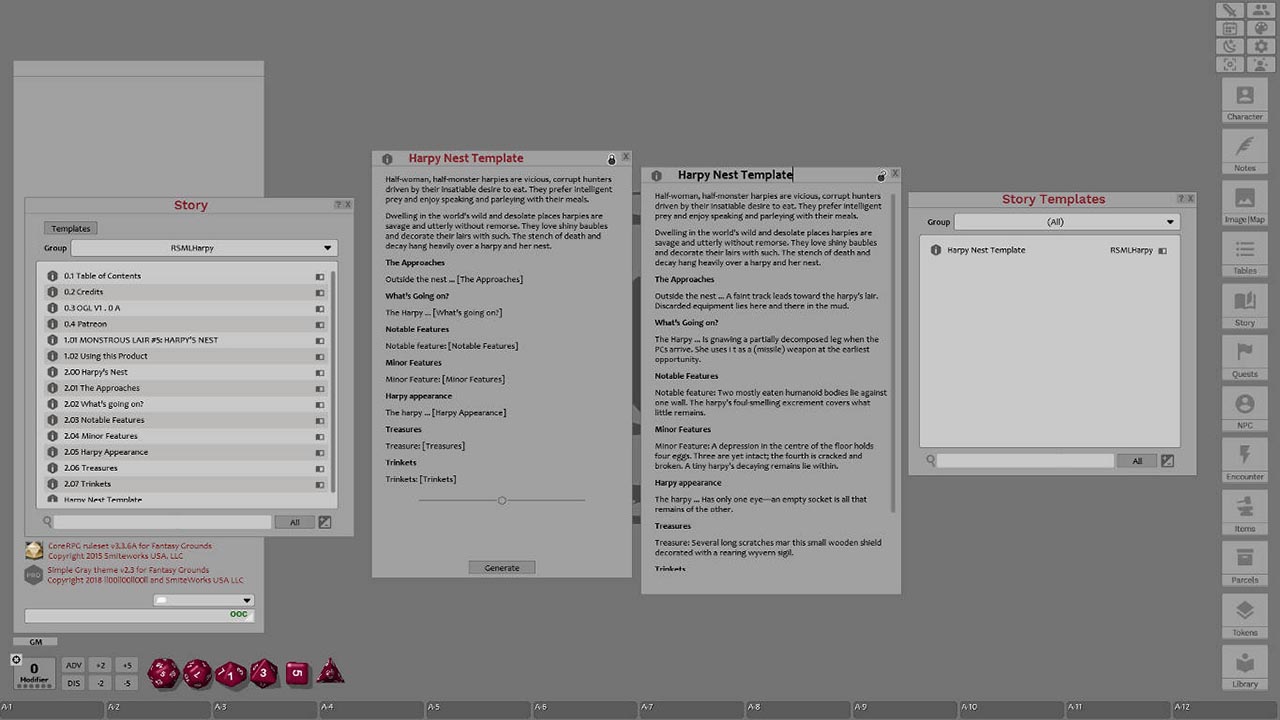1280x720 pixels.
Task: Open the Image|Map sidebar panel
Action: coord(1244,203)
